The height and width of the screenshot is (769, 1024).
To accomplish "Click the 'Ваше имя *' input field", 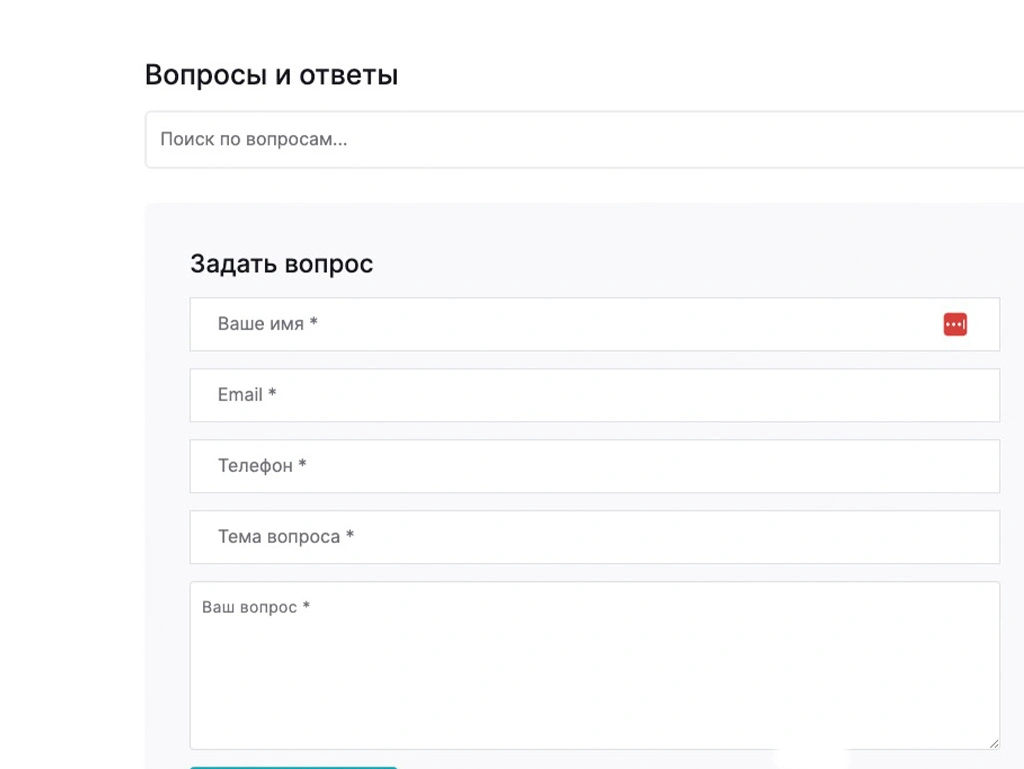I will point(594,324).
